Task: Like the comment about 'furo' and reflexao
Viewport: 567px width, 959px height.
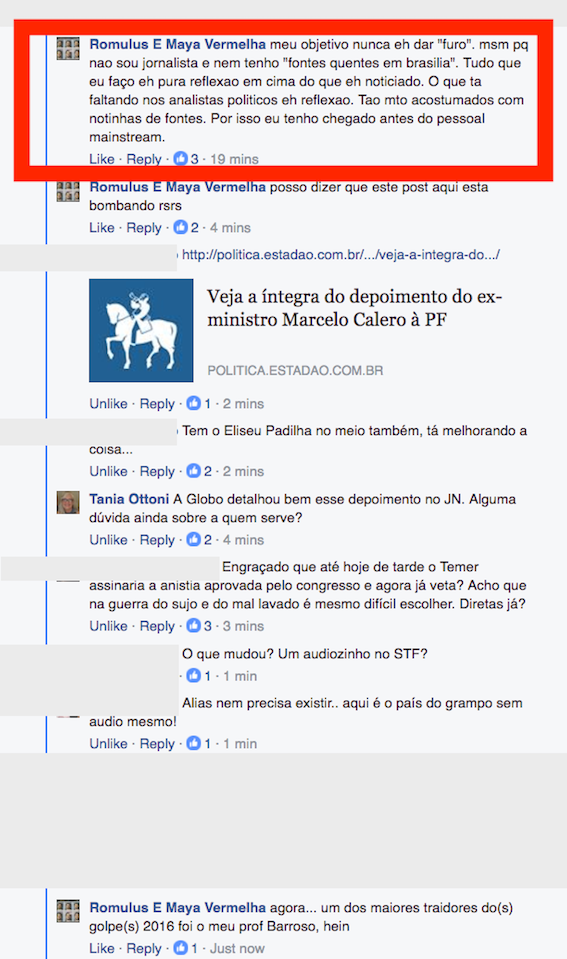Action: pyautogui.click(x=102, y=159)
